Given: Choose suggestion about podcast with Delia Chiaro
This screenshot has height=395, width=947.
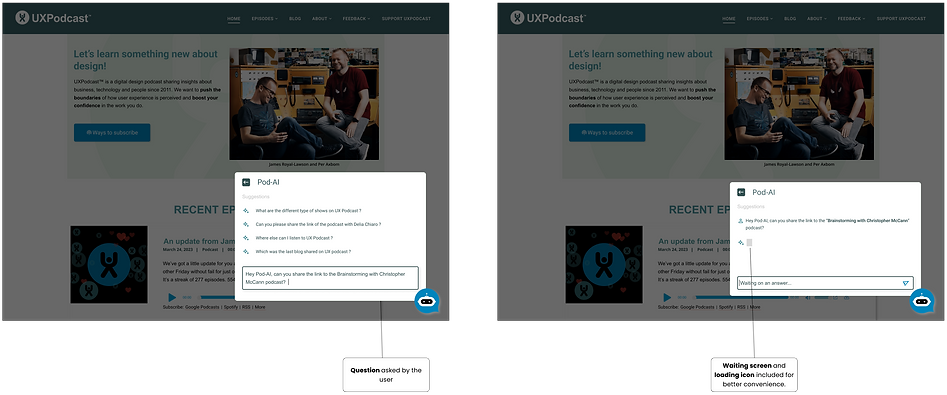Looking at the screenshot, I should tap(318, 224).
